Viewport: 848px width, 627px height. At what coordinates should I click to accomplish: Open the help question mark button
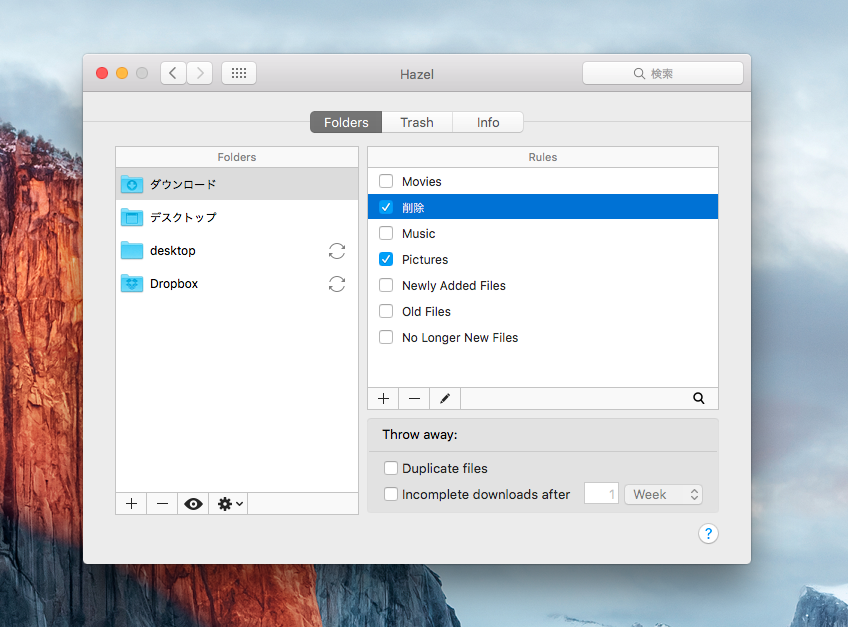point(708,533)
